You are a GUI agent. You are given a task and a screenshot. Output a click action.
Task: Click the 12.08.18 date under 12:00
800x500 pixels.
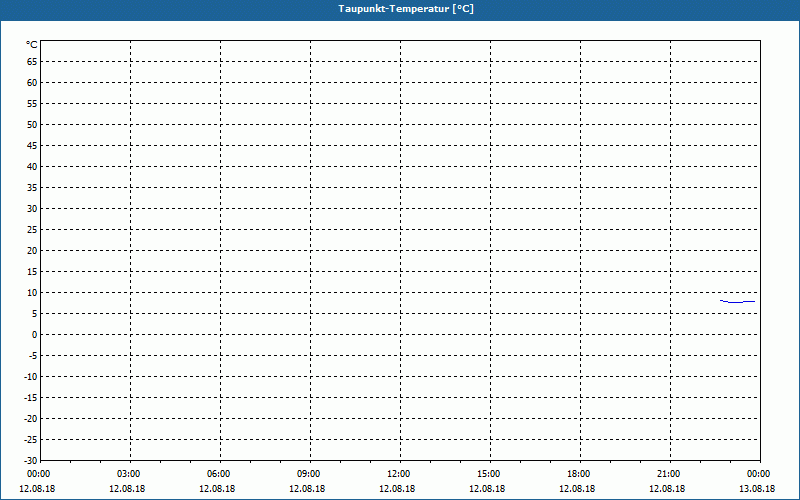click(397, 489)
